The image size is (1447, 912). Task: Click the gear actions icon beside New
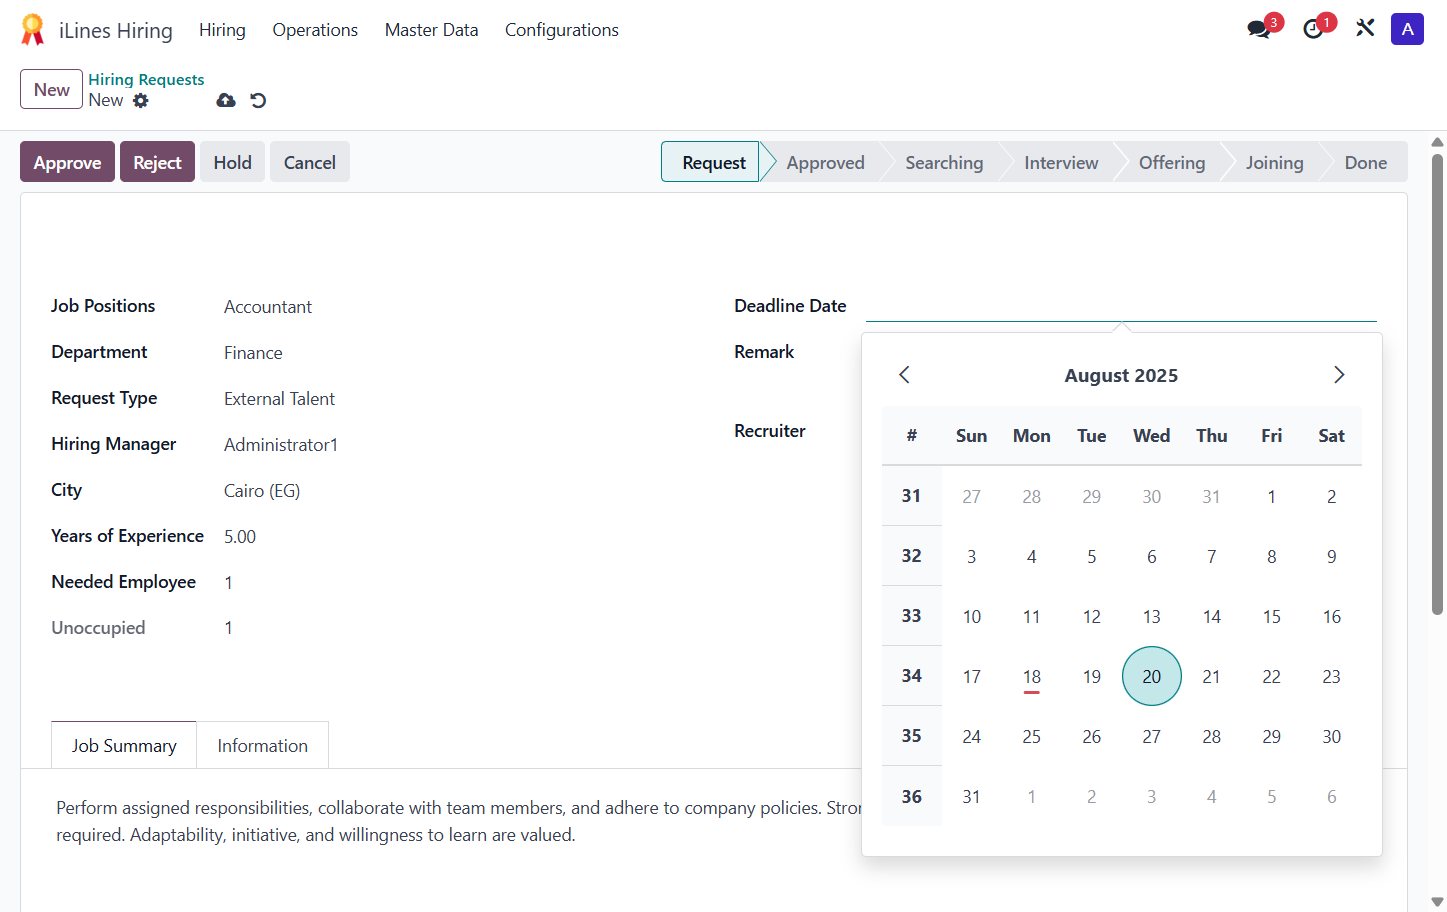(141, 100)
